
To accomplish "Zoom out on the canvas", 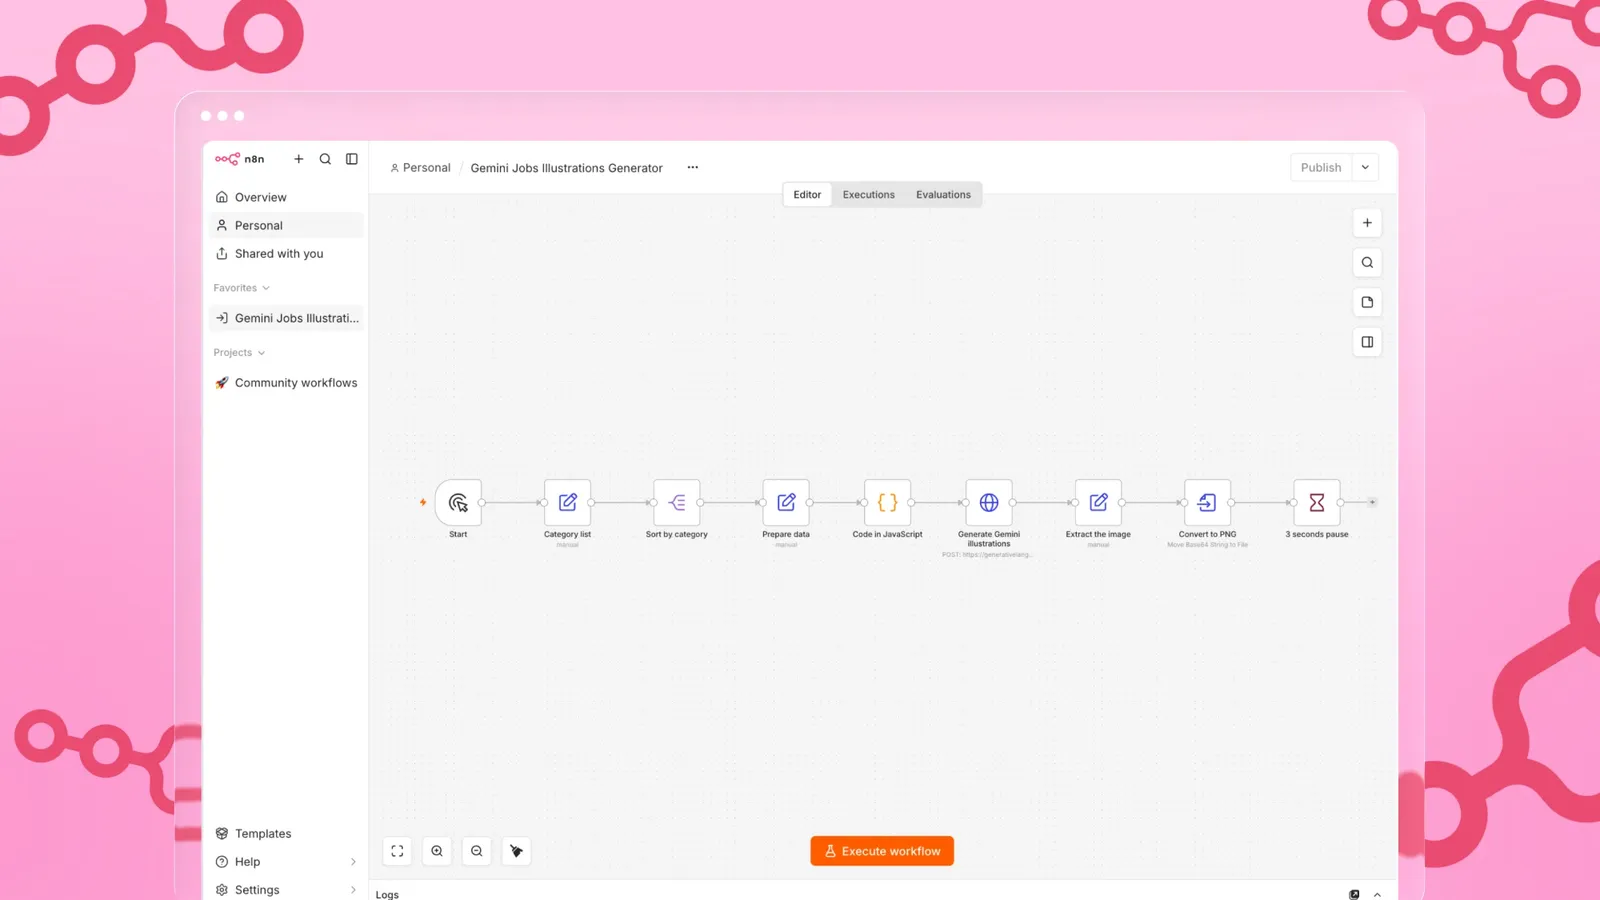I will (477, 851).
